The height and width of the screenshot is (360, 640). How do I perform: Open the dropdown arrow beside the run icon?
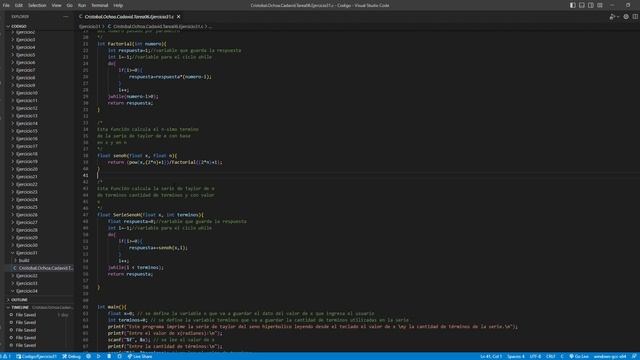point(618,17)
